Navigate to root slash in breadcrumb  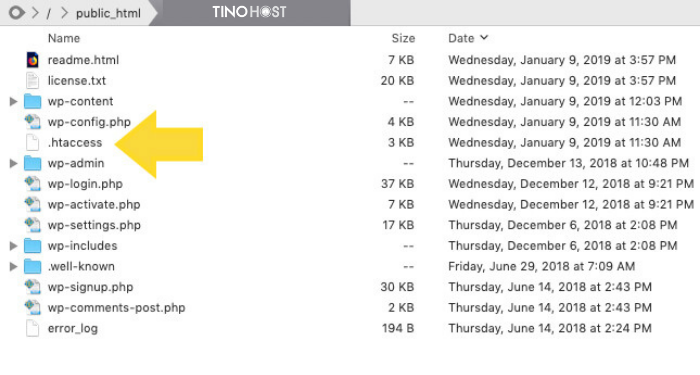click(x=48, y=13)
